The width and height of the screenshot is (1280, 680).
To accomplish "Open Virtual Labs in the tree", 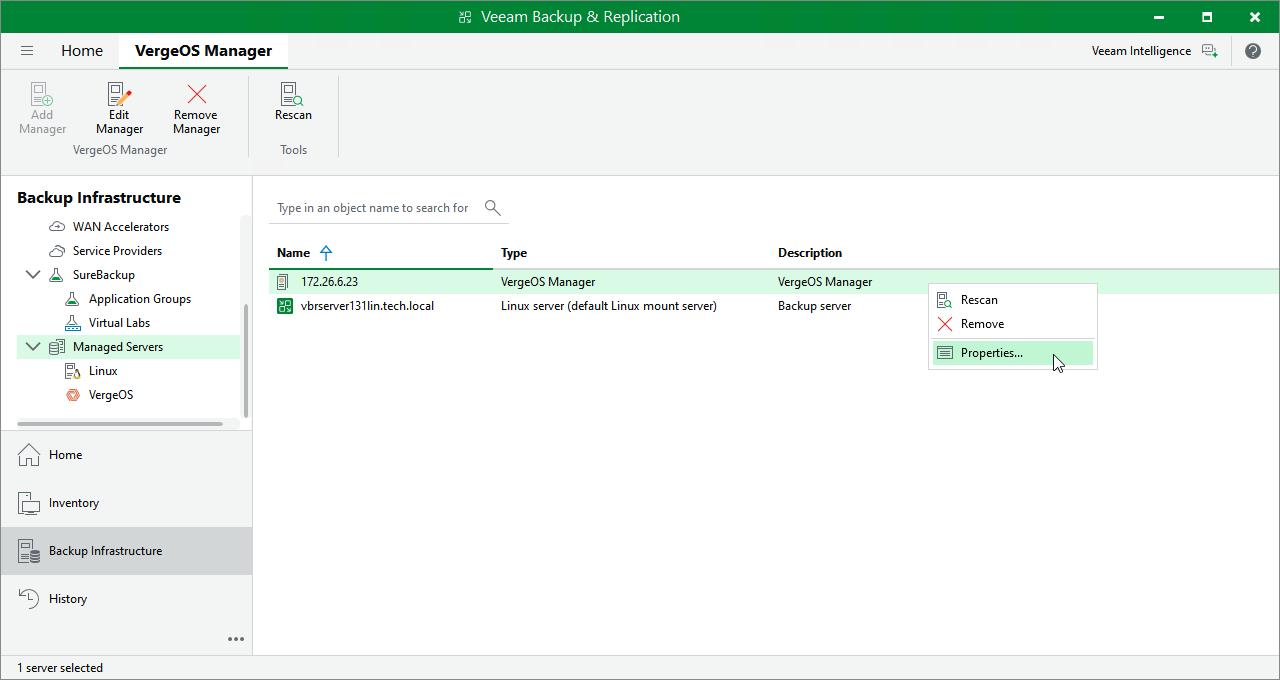I will click(x=119, y=323).
